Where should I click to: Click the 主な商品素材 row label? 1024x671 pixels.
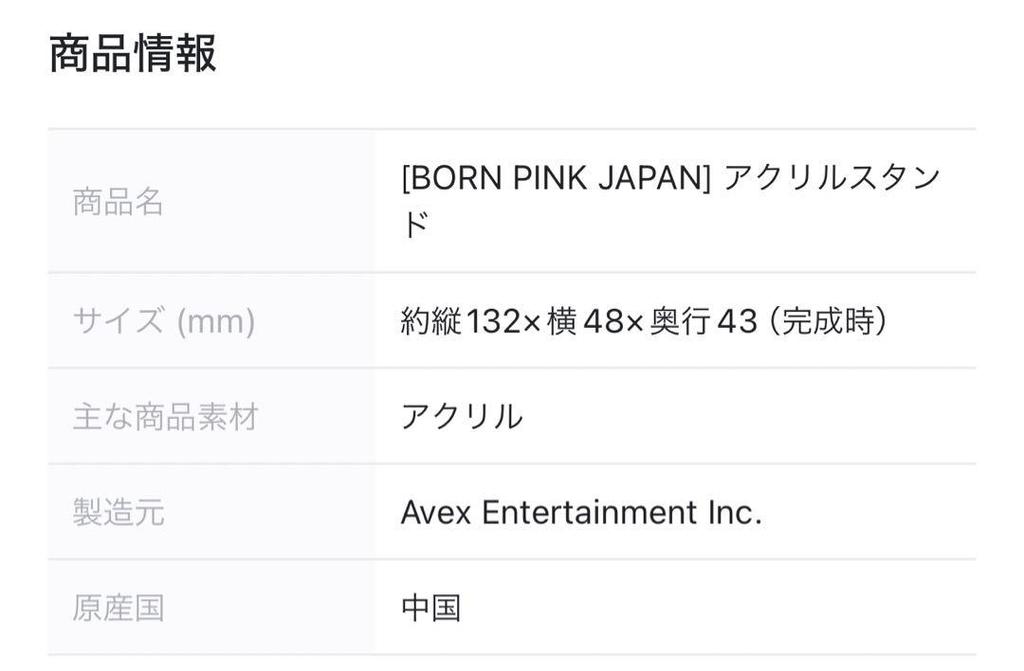click(x=165, y=416)
